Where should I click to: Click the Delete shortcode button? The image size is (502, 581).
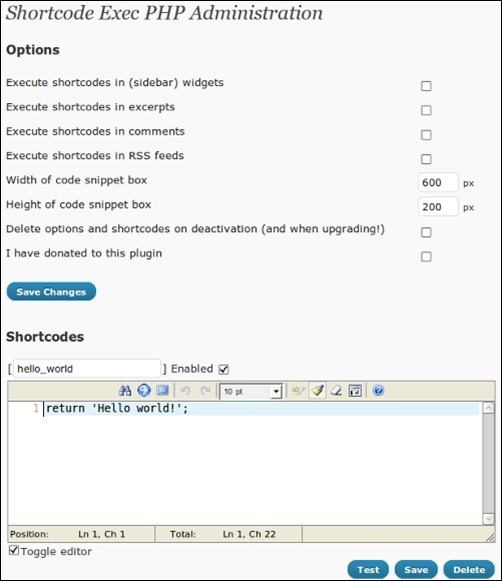pos(469,570)
